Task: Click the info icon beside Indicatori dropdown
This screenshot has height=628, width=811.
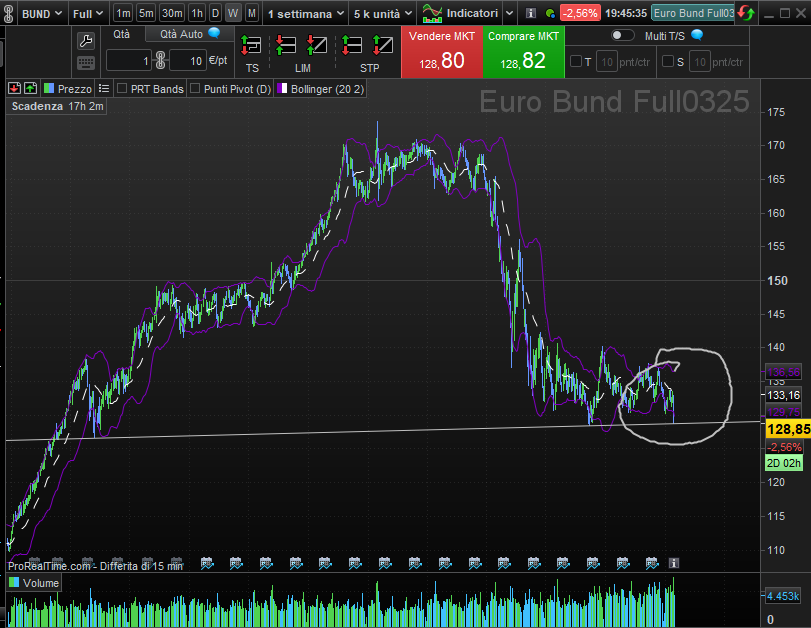Action: tap(530, 14)
